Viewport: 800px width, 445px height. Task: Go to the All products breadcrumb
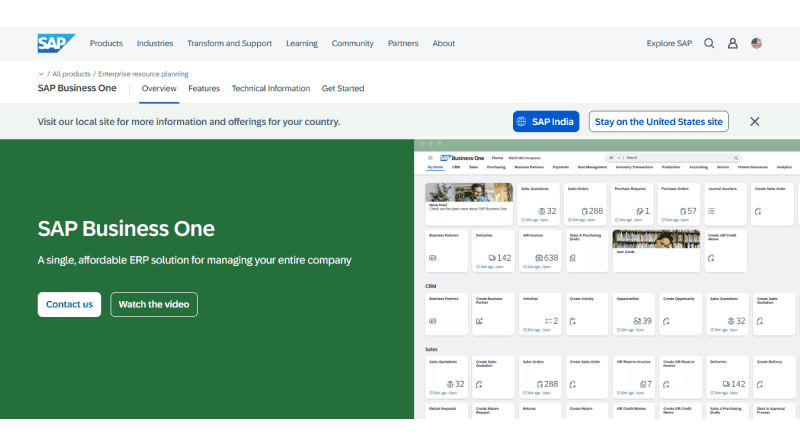(x=71, y=74)
